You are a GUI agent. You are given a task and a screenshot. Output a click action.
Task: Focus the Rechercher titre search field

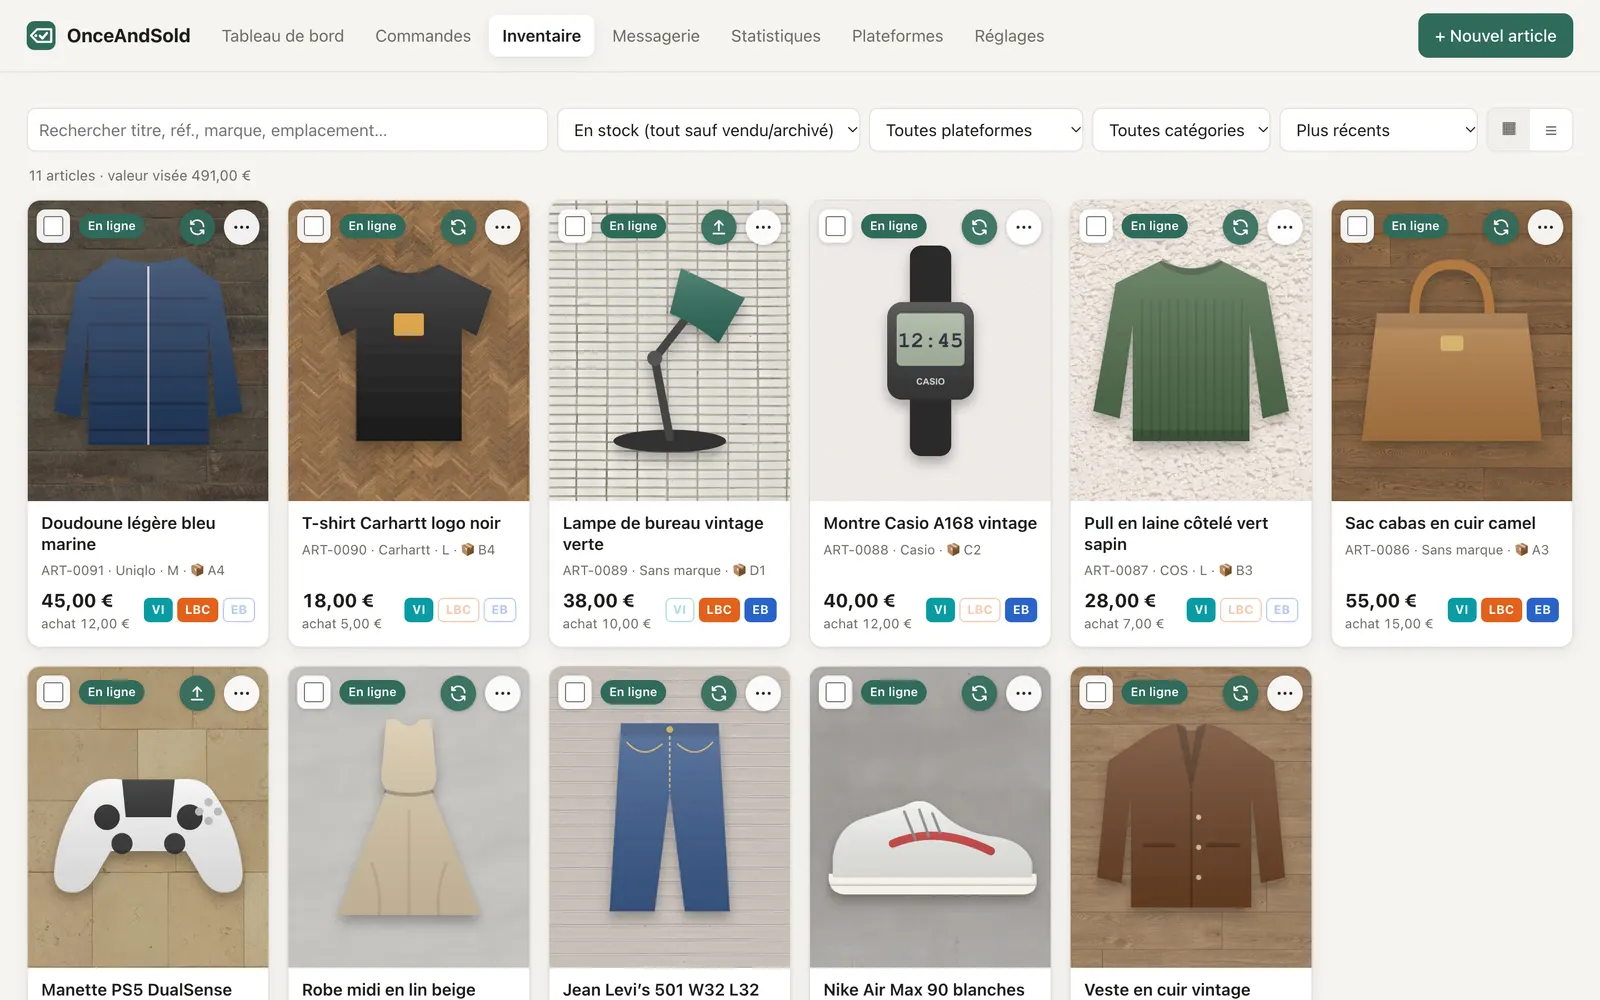(x=287, y=130)
